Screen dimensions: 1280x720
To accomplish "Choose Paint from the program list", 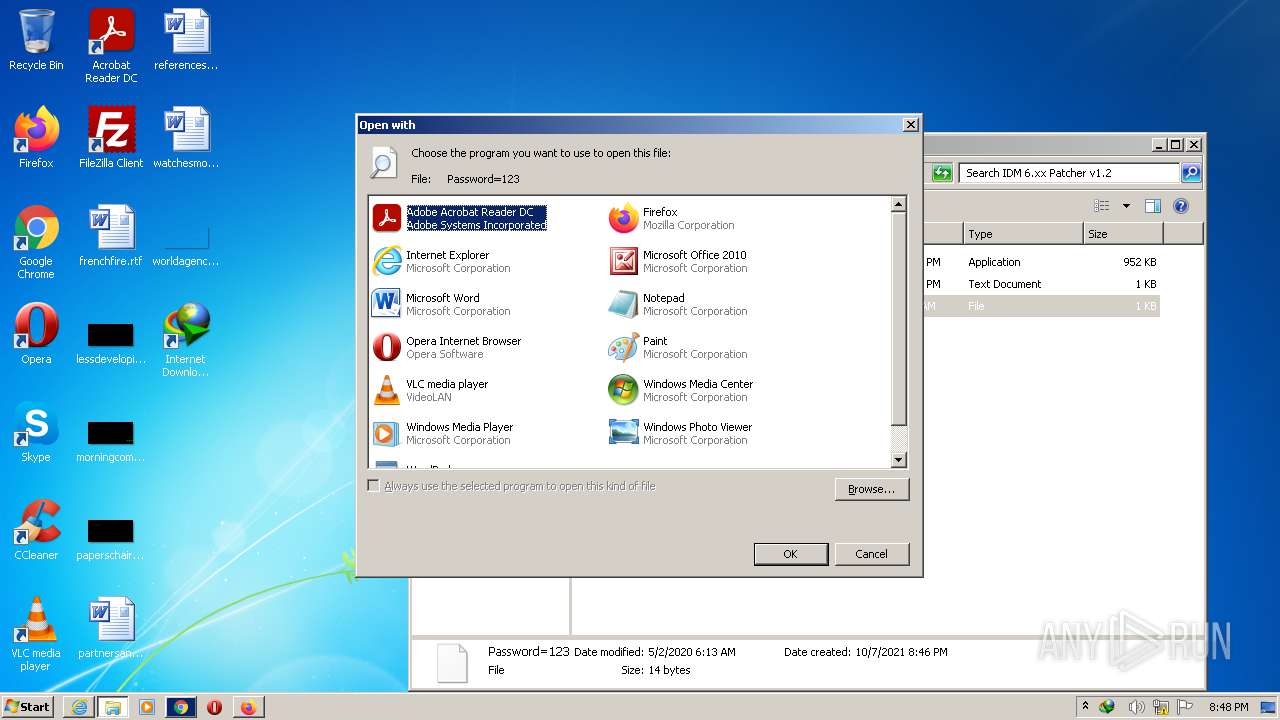I will tap(678, 347).
